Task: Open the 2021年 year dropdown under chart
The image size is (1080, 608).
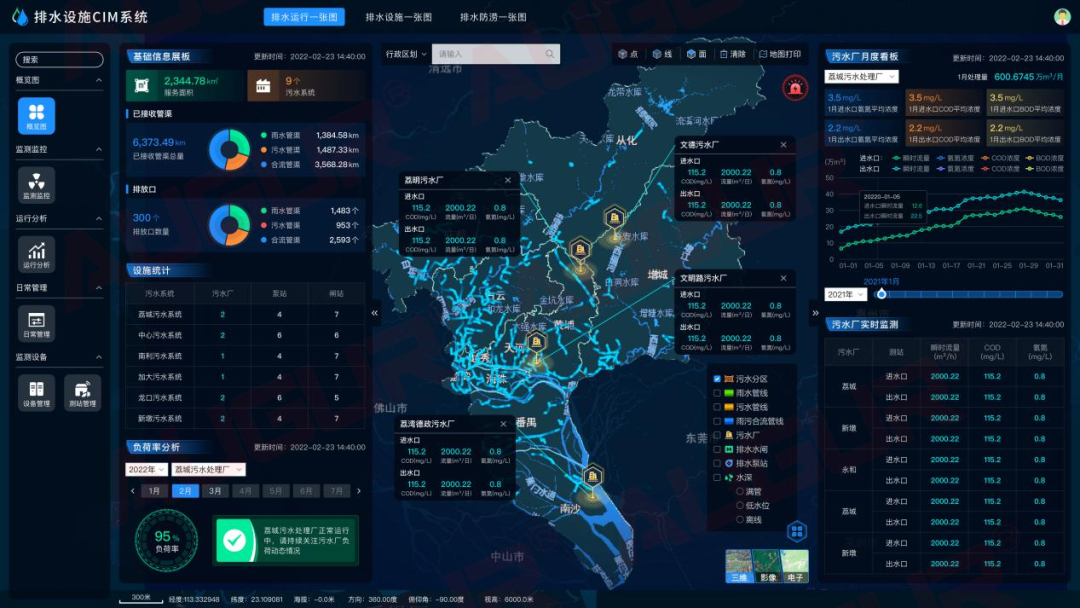Action: pos(845,294)
